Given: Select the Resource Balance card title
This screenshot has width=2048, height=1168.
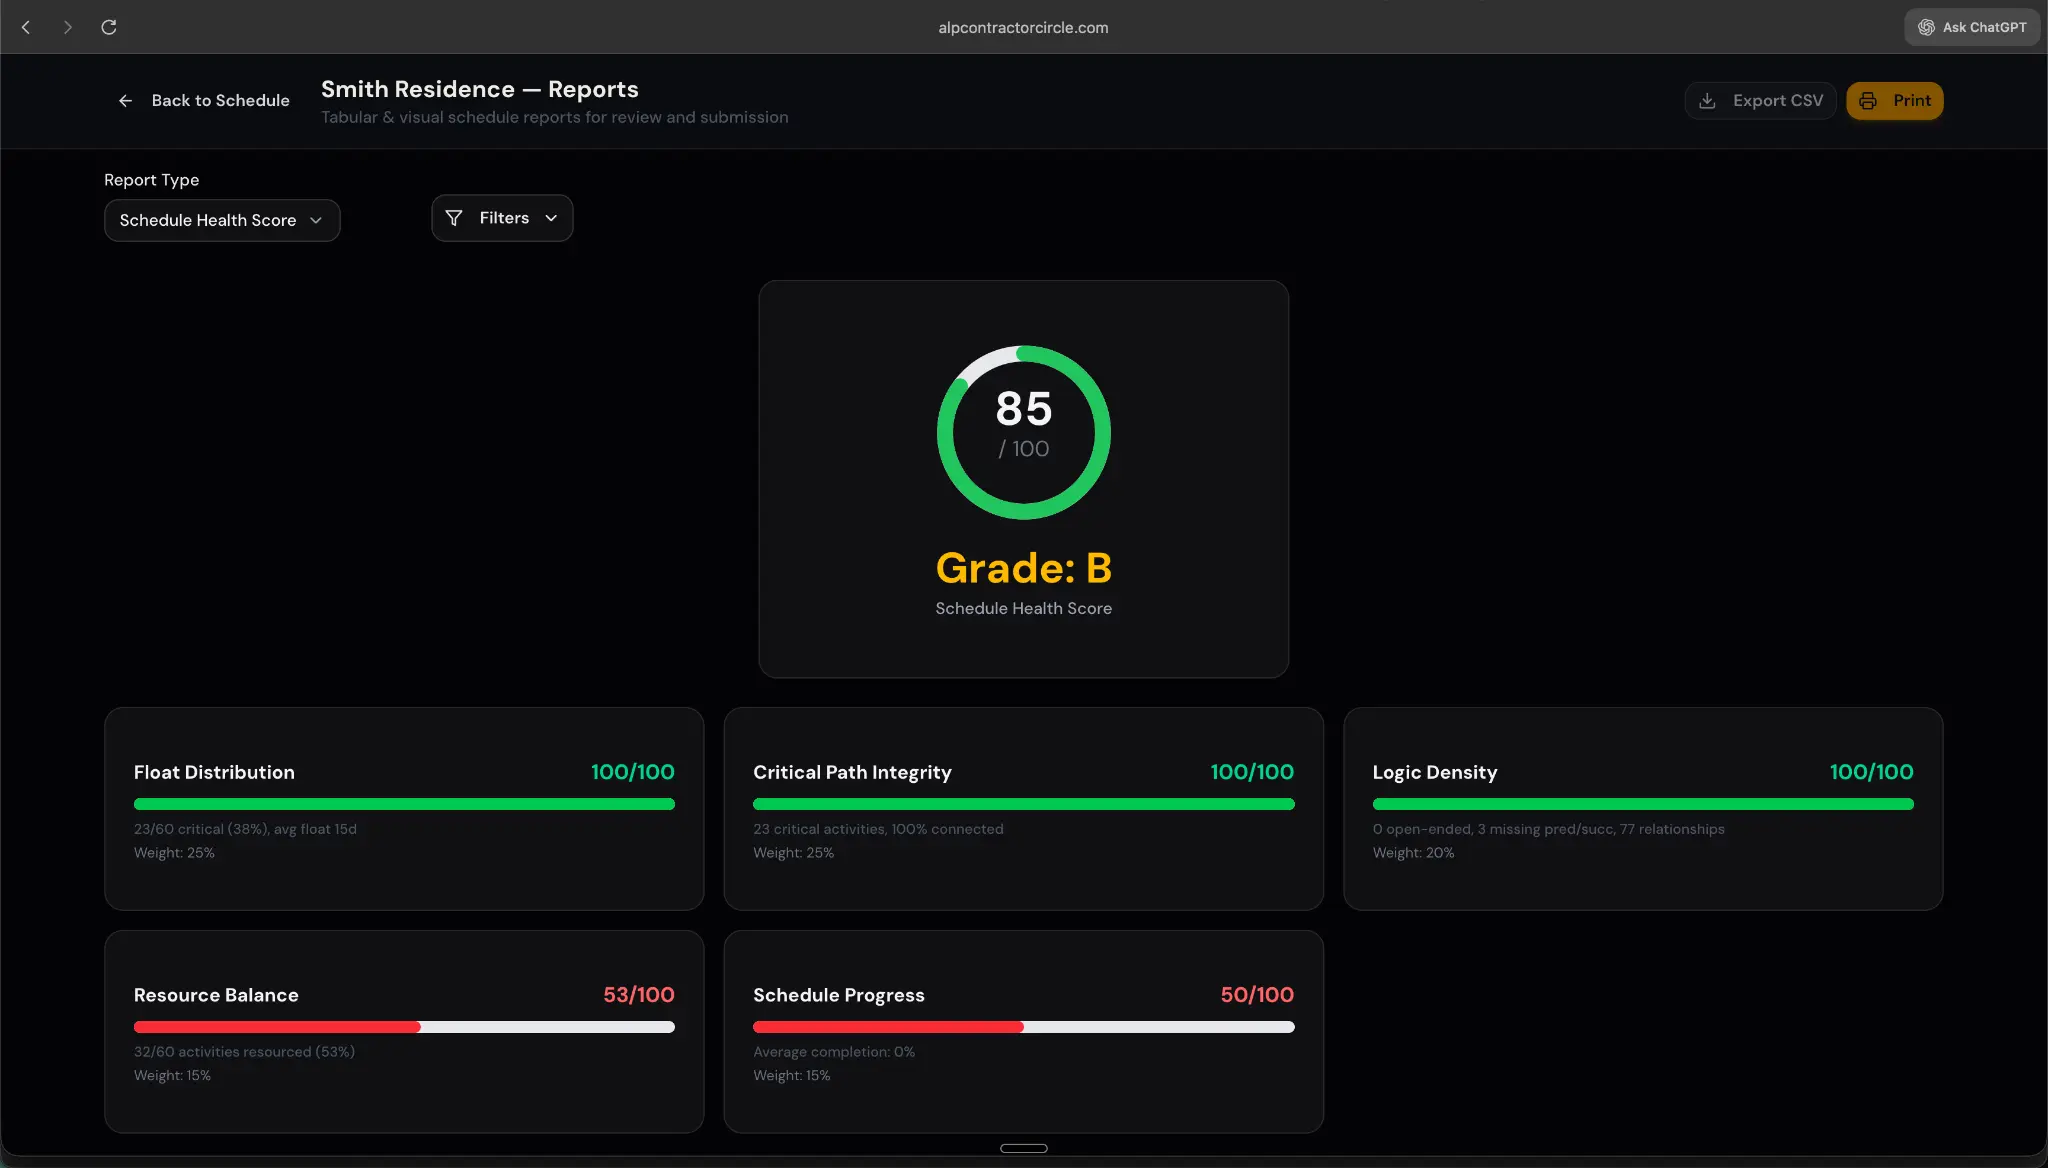Looking at the screenshot, I should (x=216, y=995).
